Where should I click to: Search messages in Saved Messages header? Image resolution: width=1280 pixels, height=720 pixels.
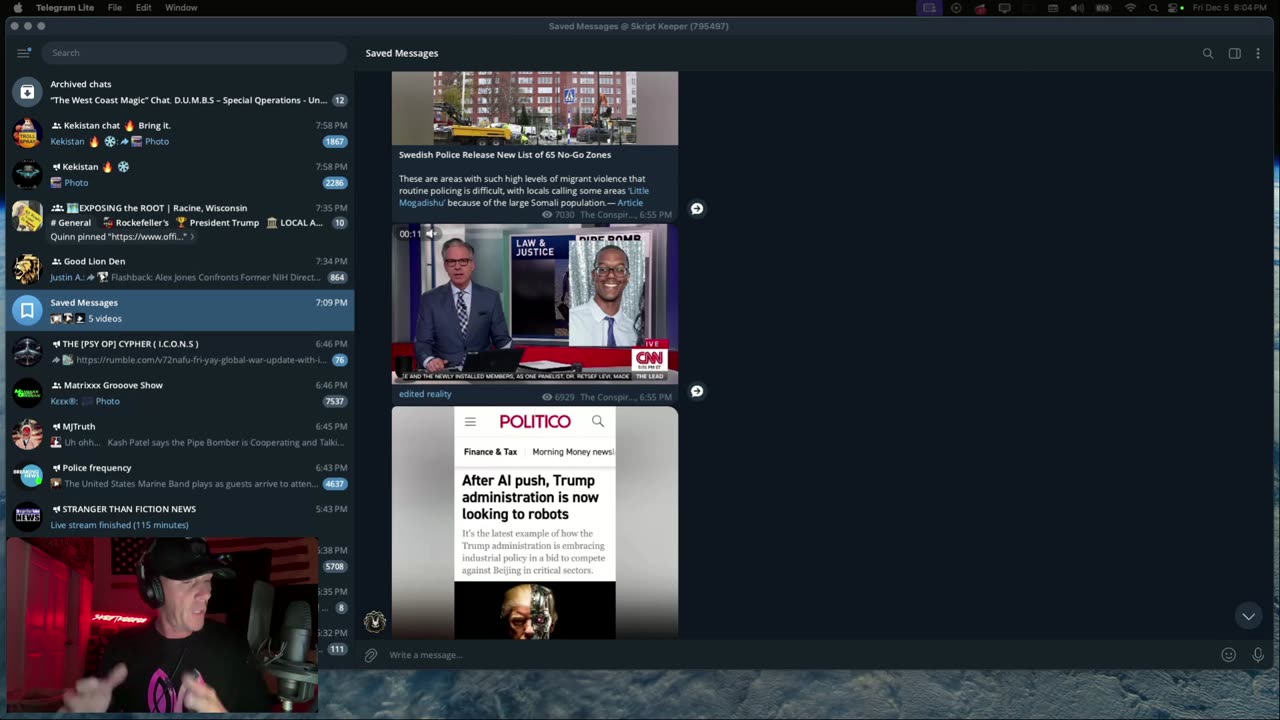(1208, 53)
